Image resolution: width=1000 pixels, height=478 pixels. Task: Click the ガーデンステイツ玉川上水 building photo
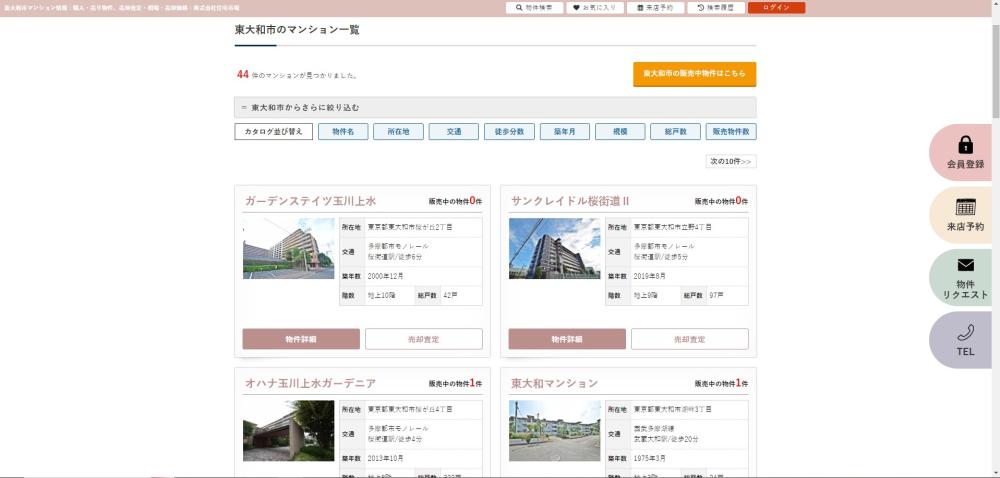[289, 249]
